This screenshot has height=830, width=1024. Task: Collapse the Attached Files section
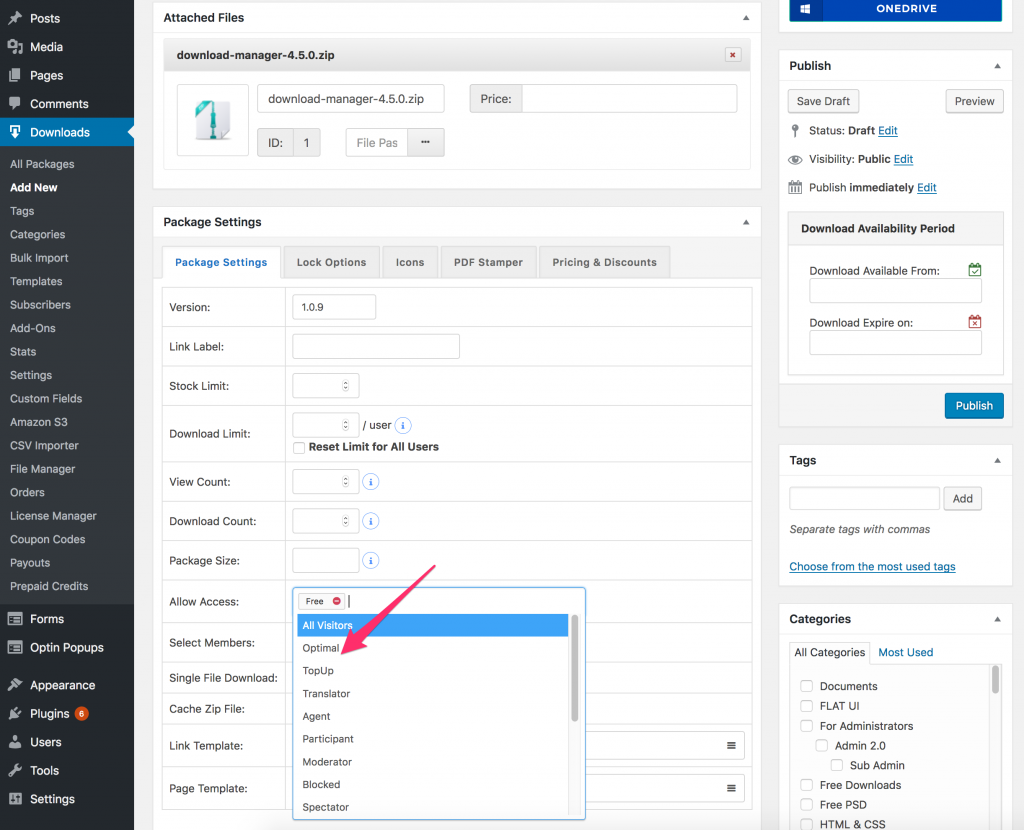[745, 17]
